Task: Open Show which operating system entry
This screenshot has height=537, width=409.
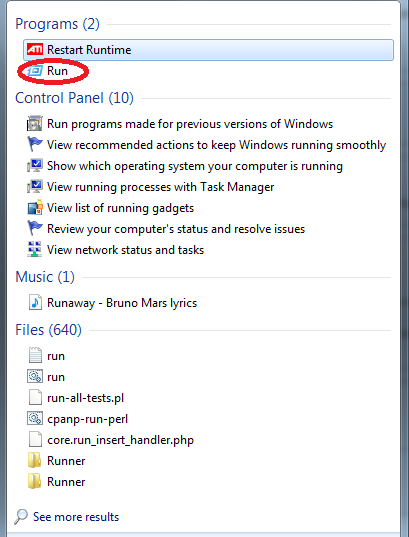Action: pos(195,166)
